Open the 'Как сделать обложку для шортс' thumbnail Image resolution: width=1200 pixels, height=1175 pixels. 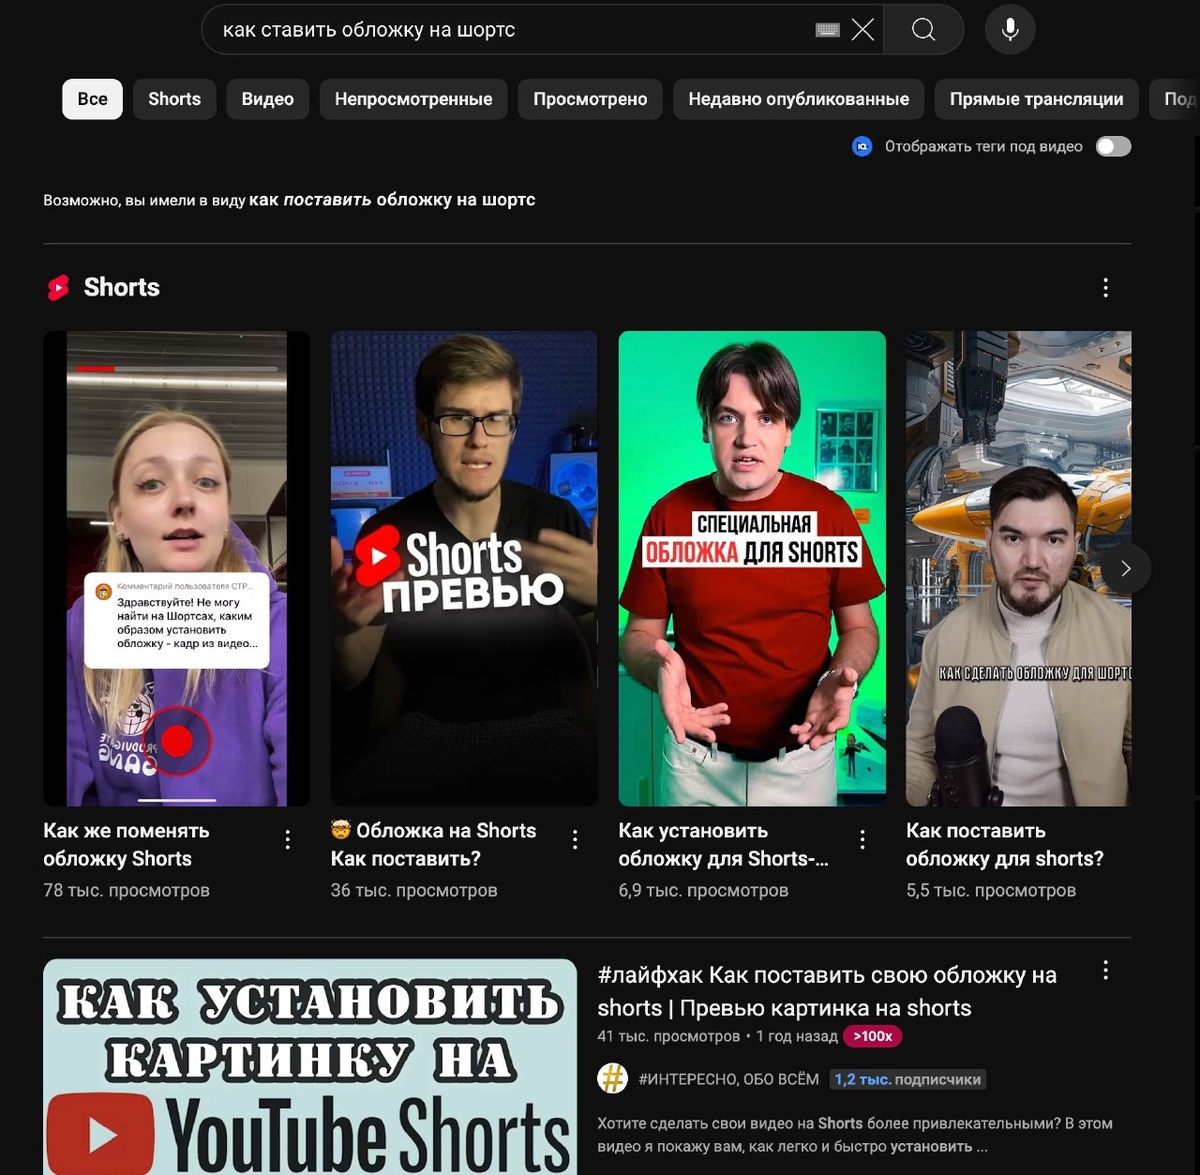pos(1018,568)
